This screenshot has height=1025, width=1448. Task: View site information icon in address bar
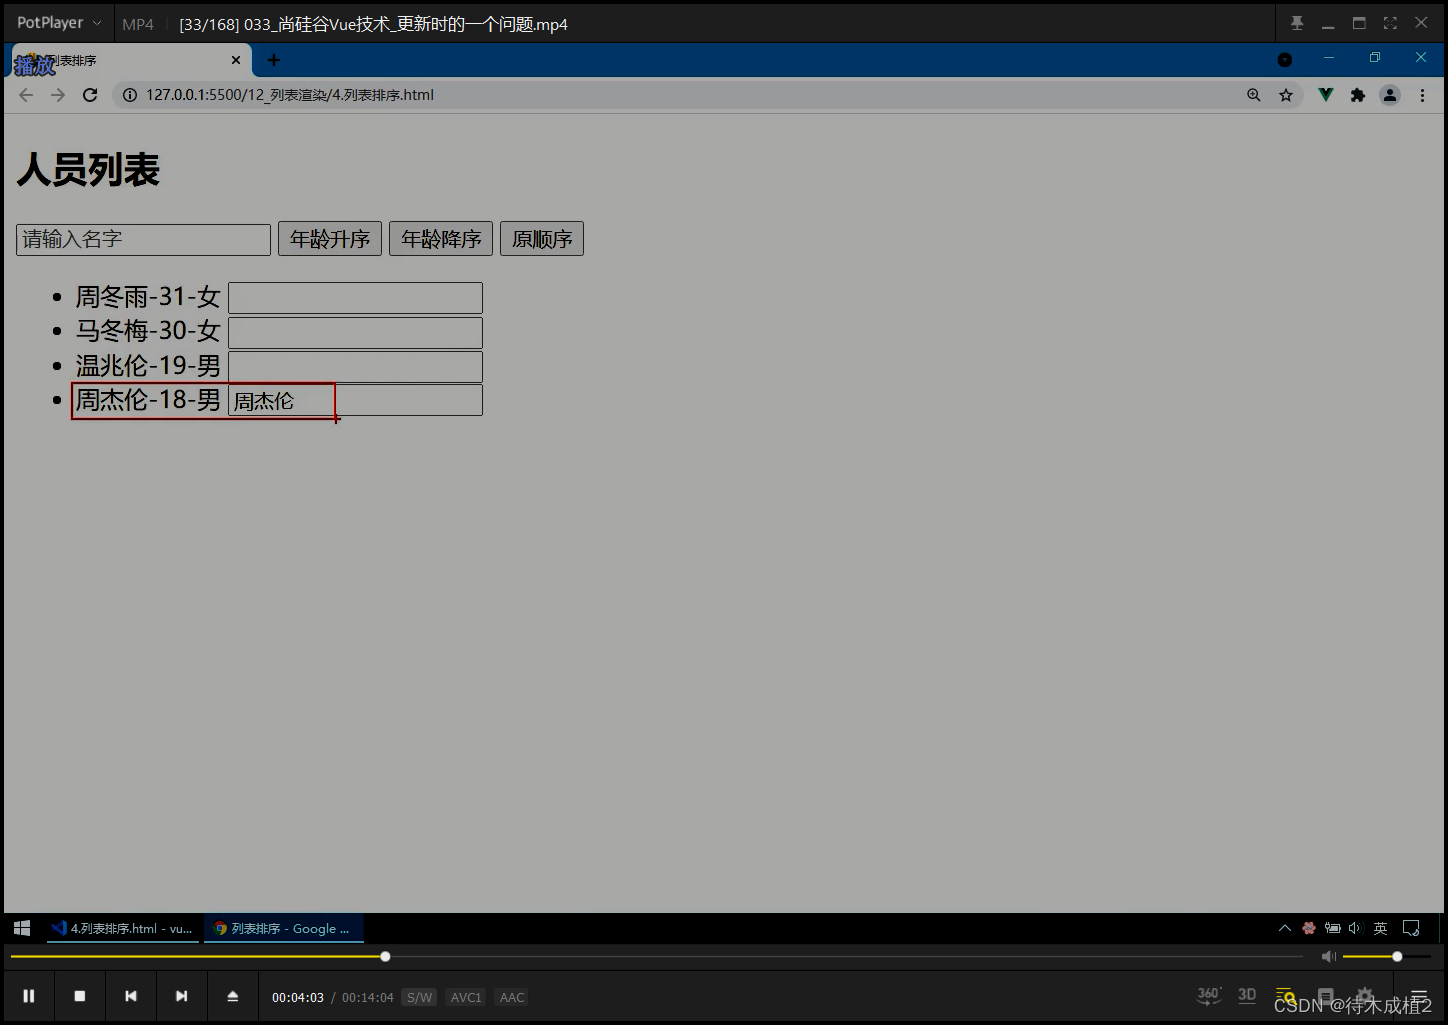[x=130, y=95]
